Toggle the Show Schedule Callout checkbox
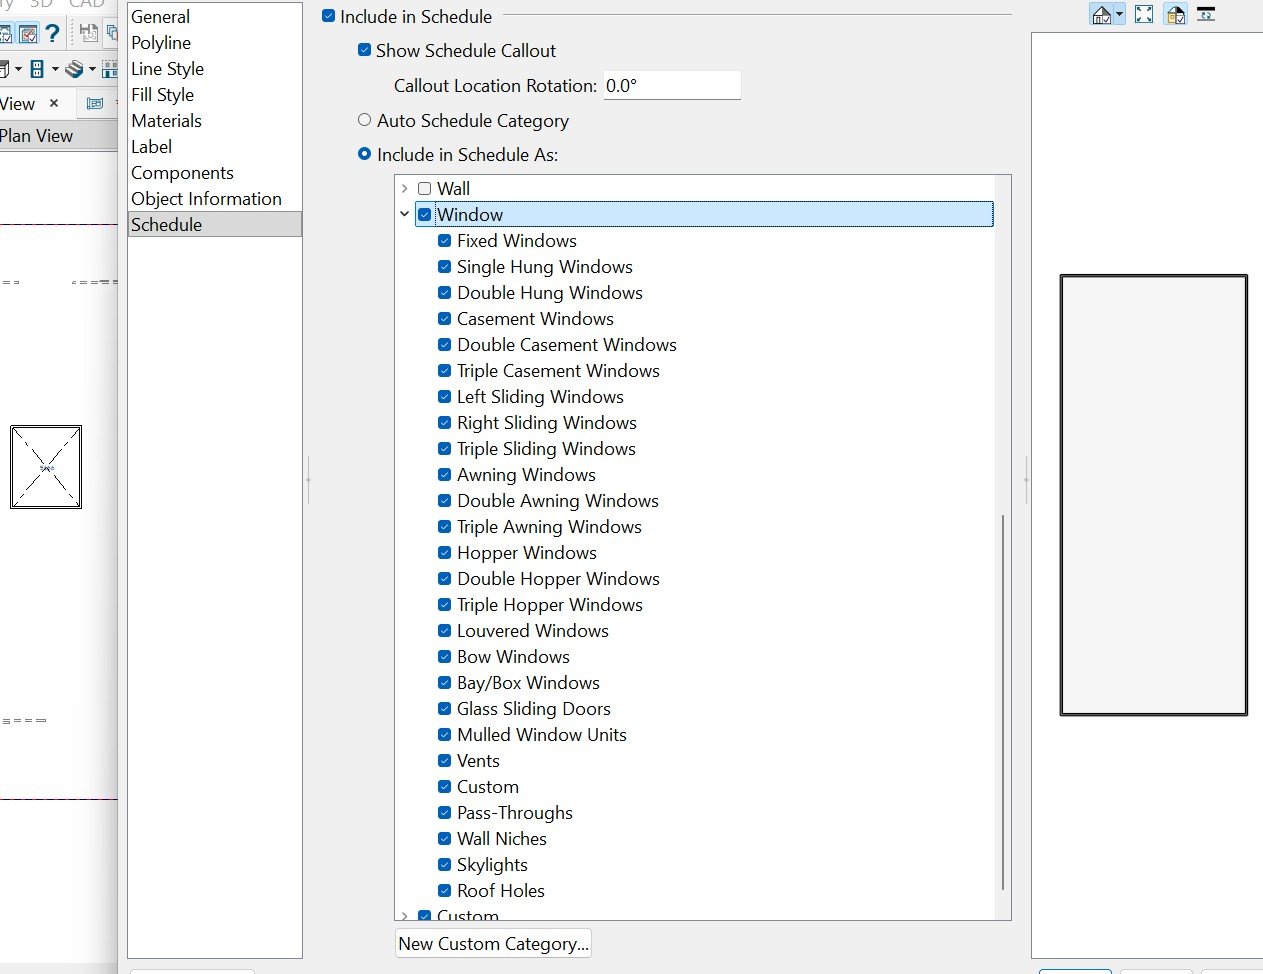 pyautogui.click(x=364, y=50)
